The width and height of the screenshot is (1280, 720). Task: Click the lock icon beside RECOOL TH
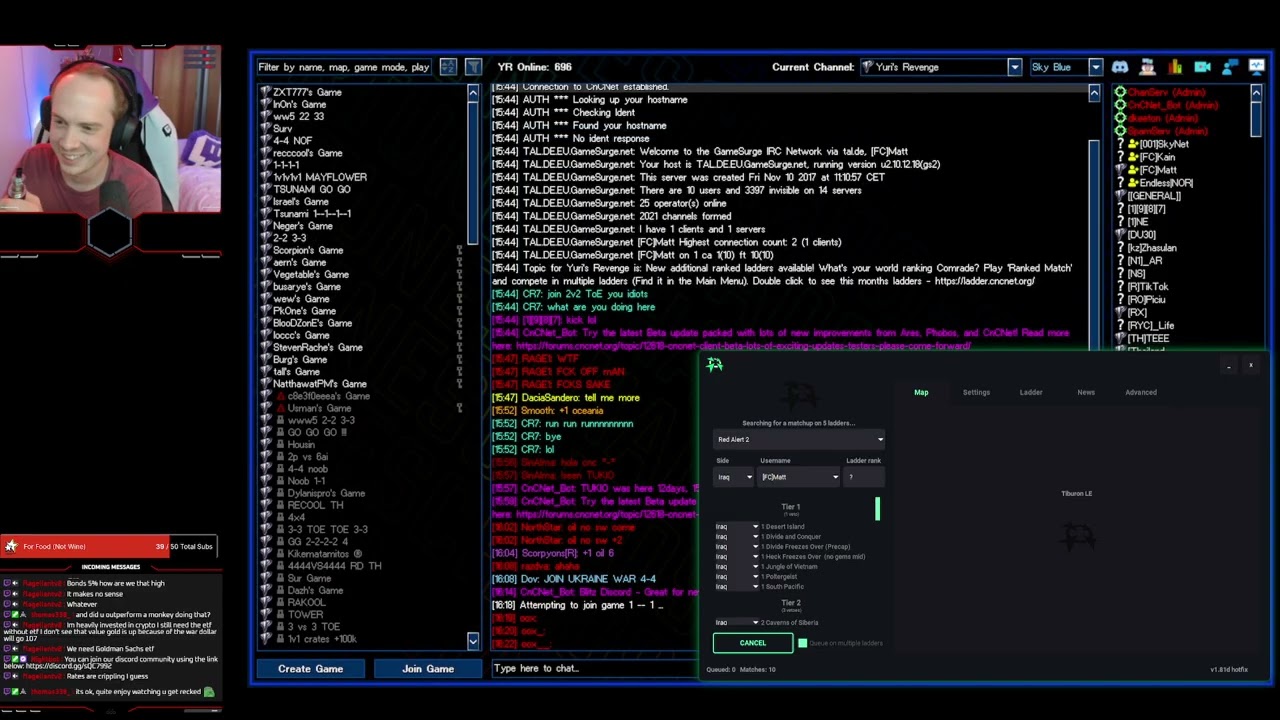pyautogui.click(x=280, y=505)
